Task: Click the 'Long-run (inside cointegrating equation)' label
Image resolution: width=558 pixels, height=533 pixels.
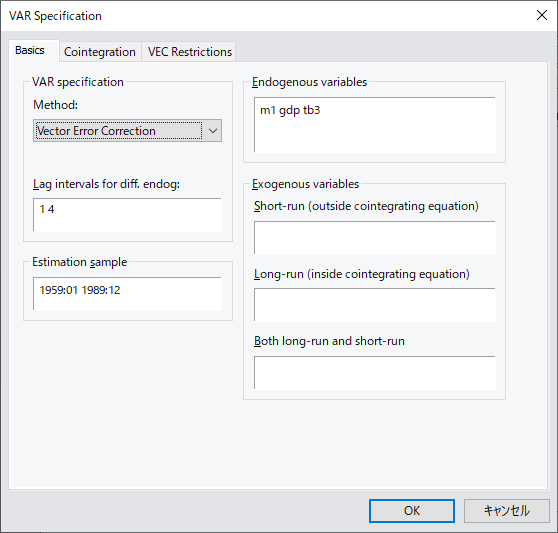Action: [362, 274]
